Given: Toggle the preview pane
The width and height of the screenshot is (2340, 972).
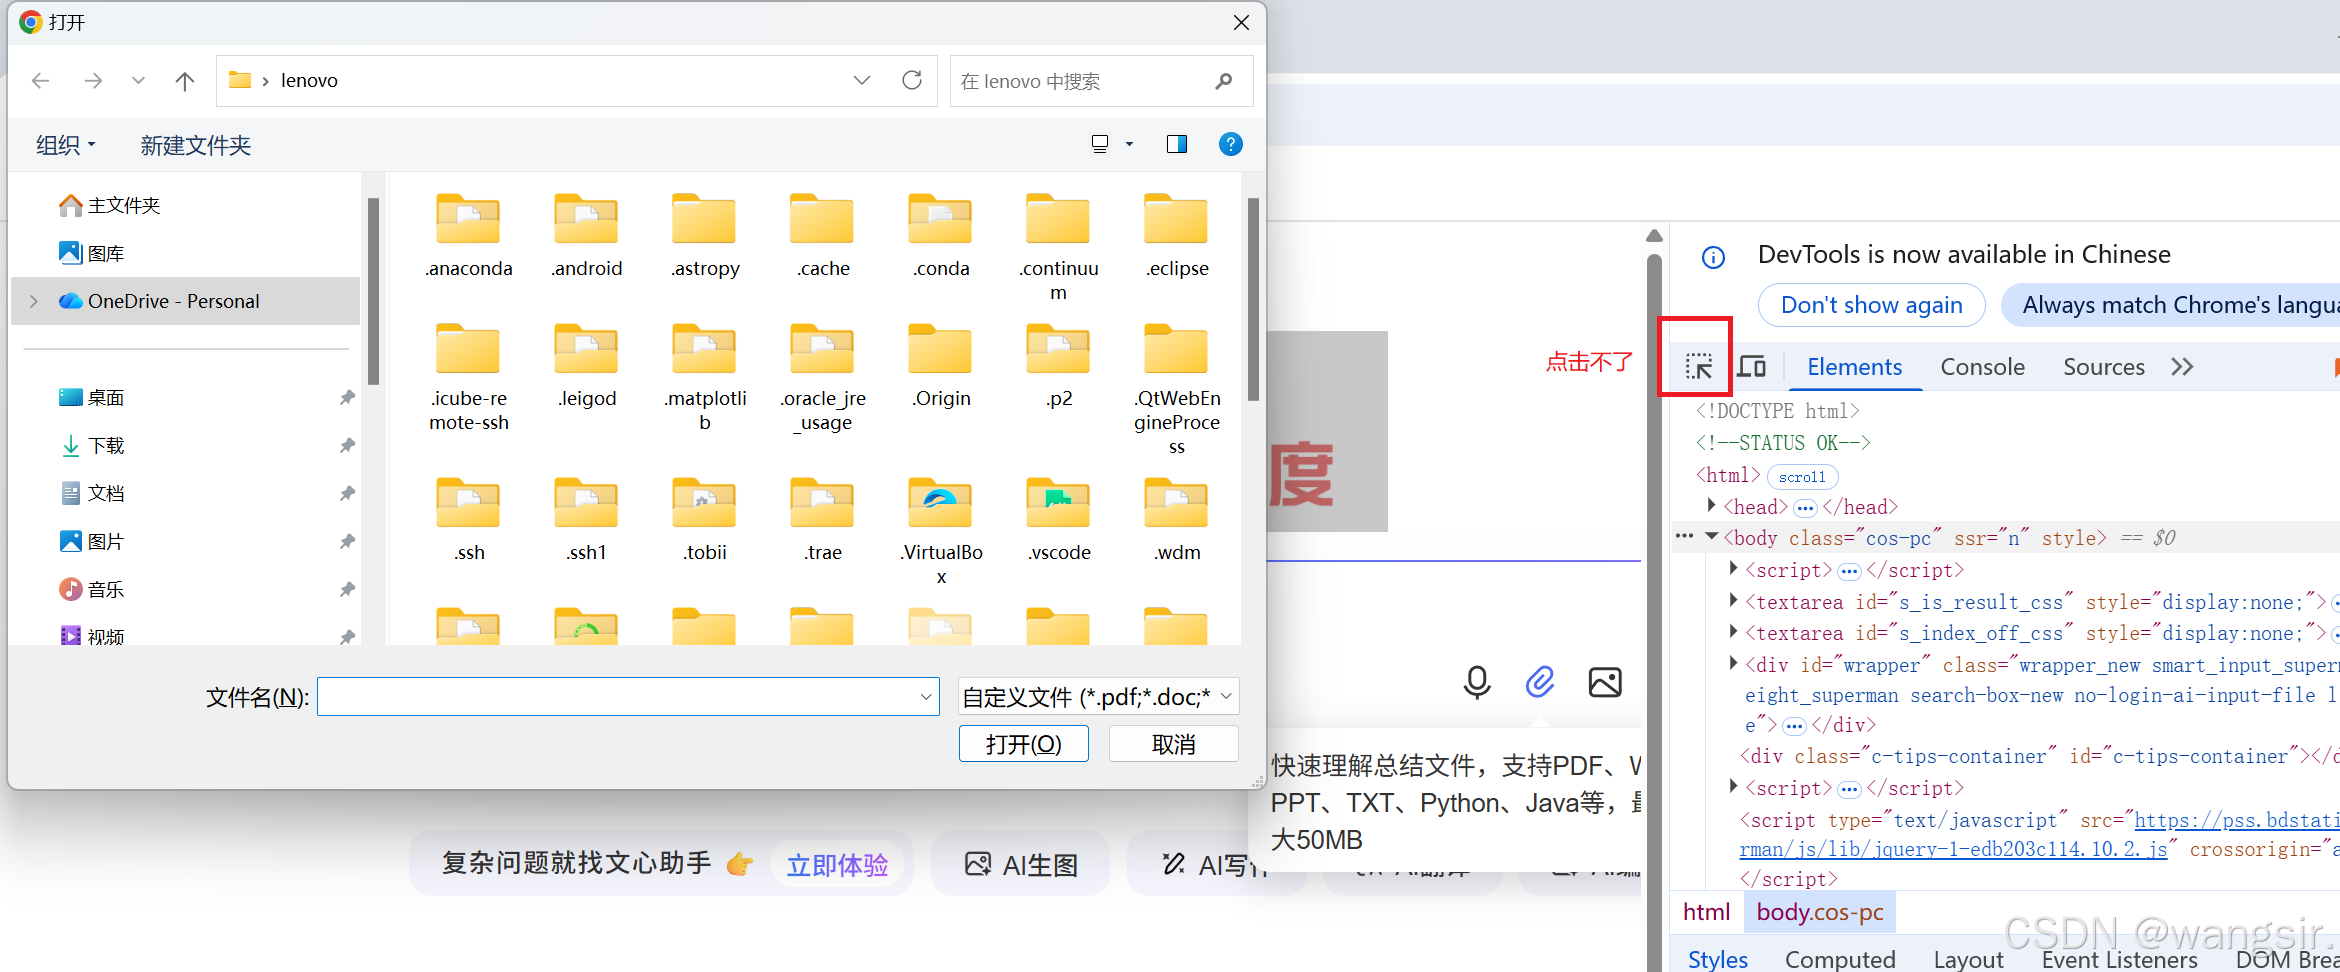Looking at the screenshot, I should tap(1177, 144).
